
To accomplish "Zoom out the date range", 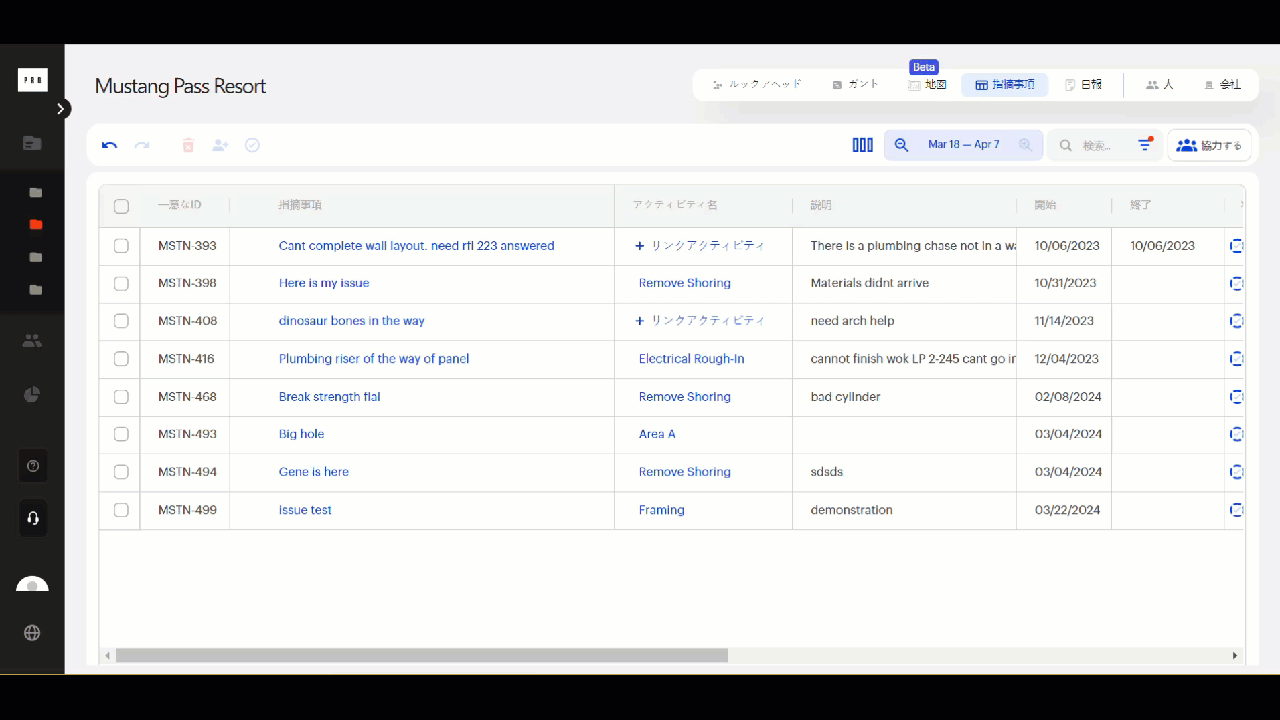I will (x=901, y=145).
